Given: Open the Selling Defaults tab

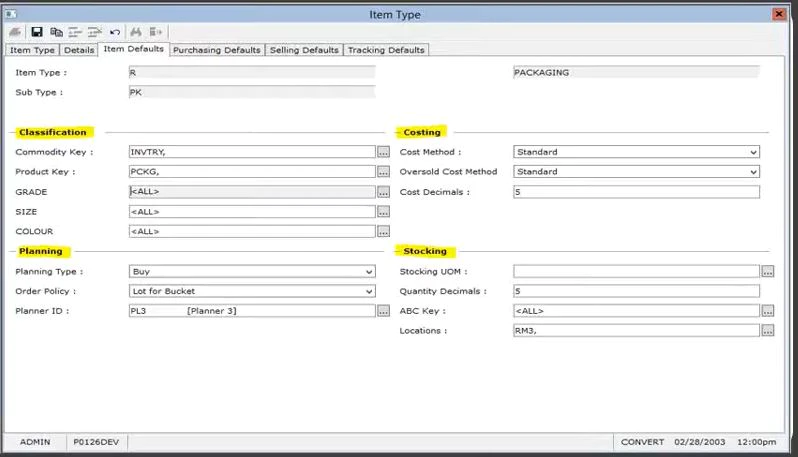Looking at the screenshot, I should (x=304, y=50).
